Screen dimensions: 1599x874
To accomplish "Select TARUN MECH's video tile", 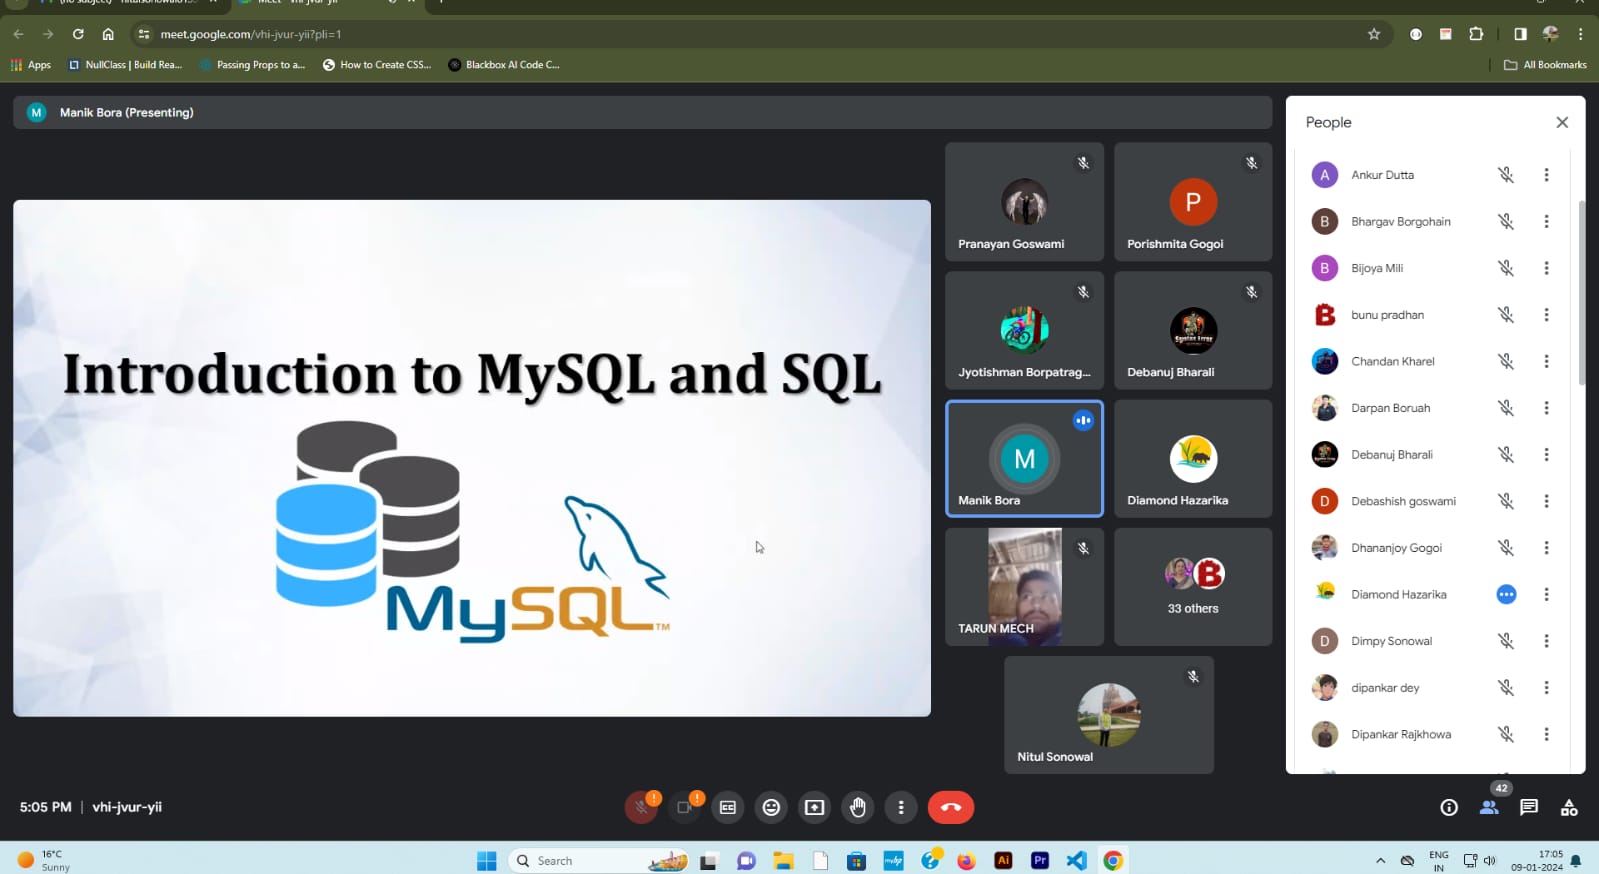I will coord(1024,587).
